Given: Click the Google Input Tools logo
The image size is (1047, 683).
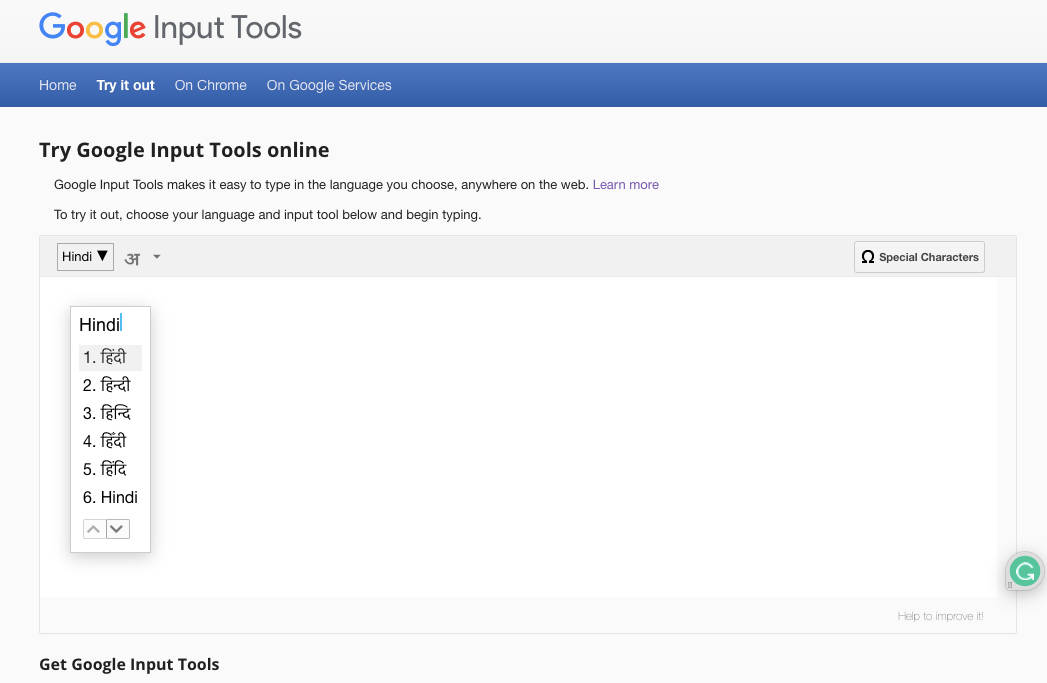Looking at the screenshot, I should click(x=170, y=28).
